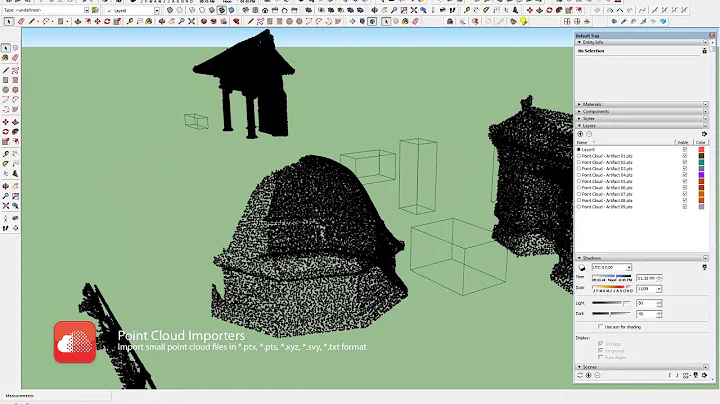Make Point Cloud - Artifact 02.pts the active layer

579,163
